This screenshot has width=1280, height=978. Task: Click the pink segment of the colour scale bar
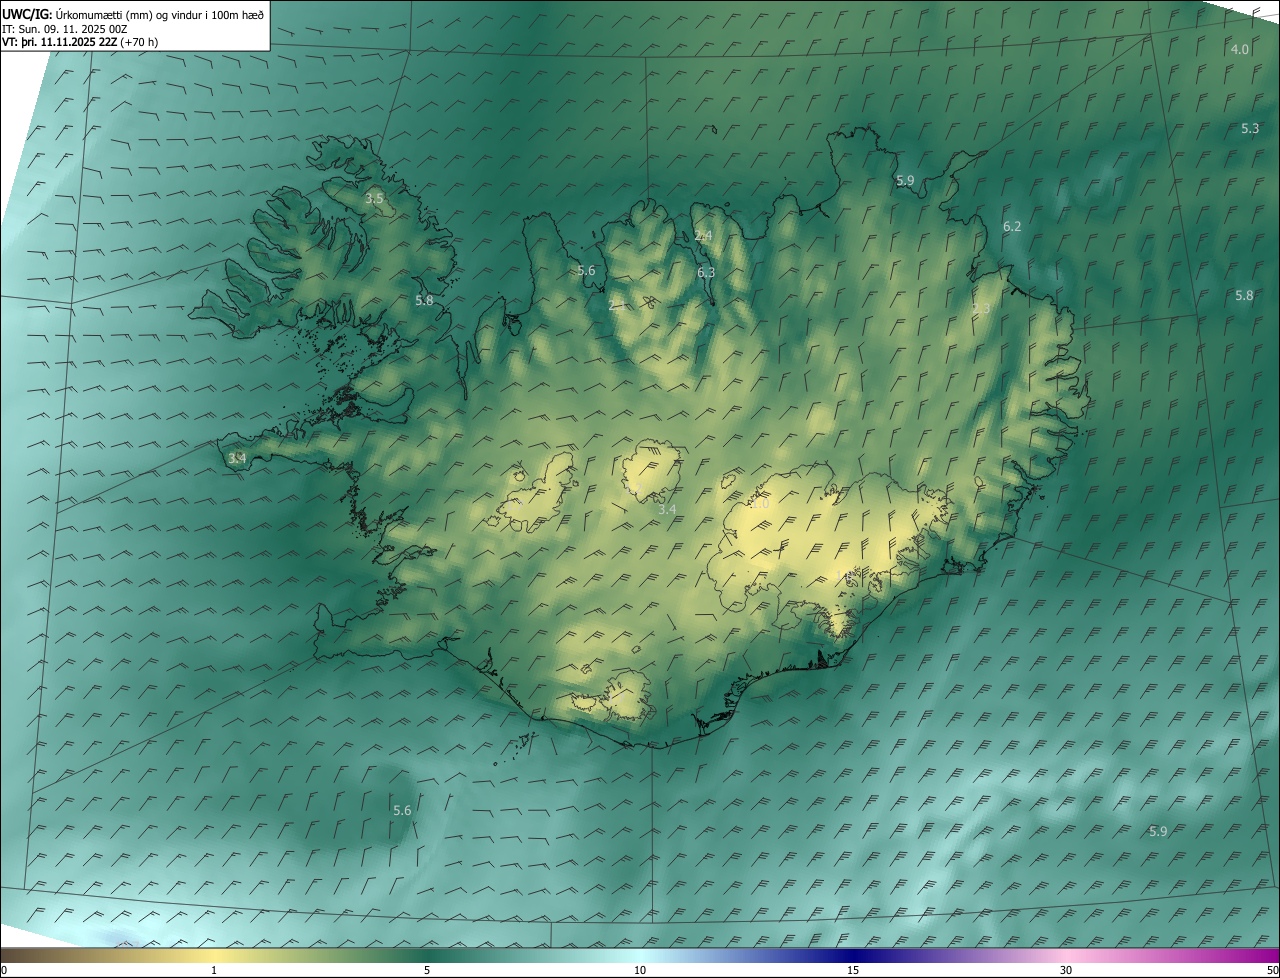[1066, 955]
